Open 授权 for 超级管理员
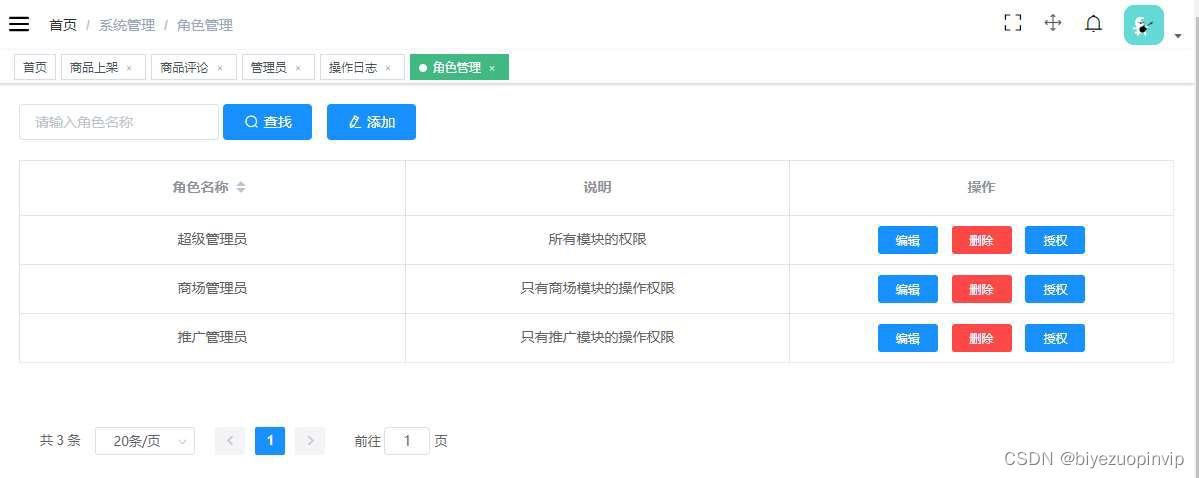 1054,240
